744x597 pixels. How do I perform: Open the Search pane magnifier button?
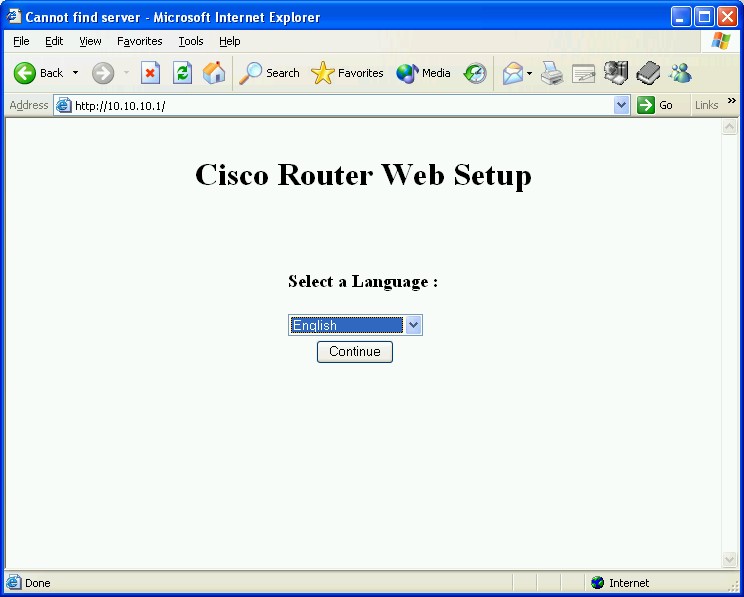click(269, 73)
